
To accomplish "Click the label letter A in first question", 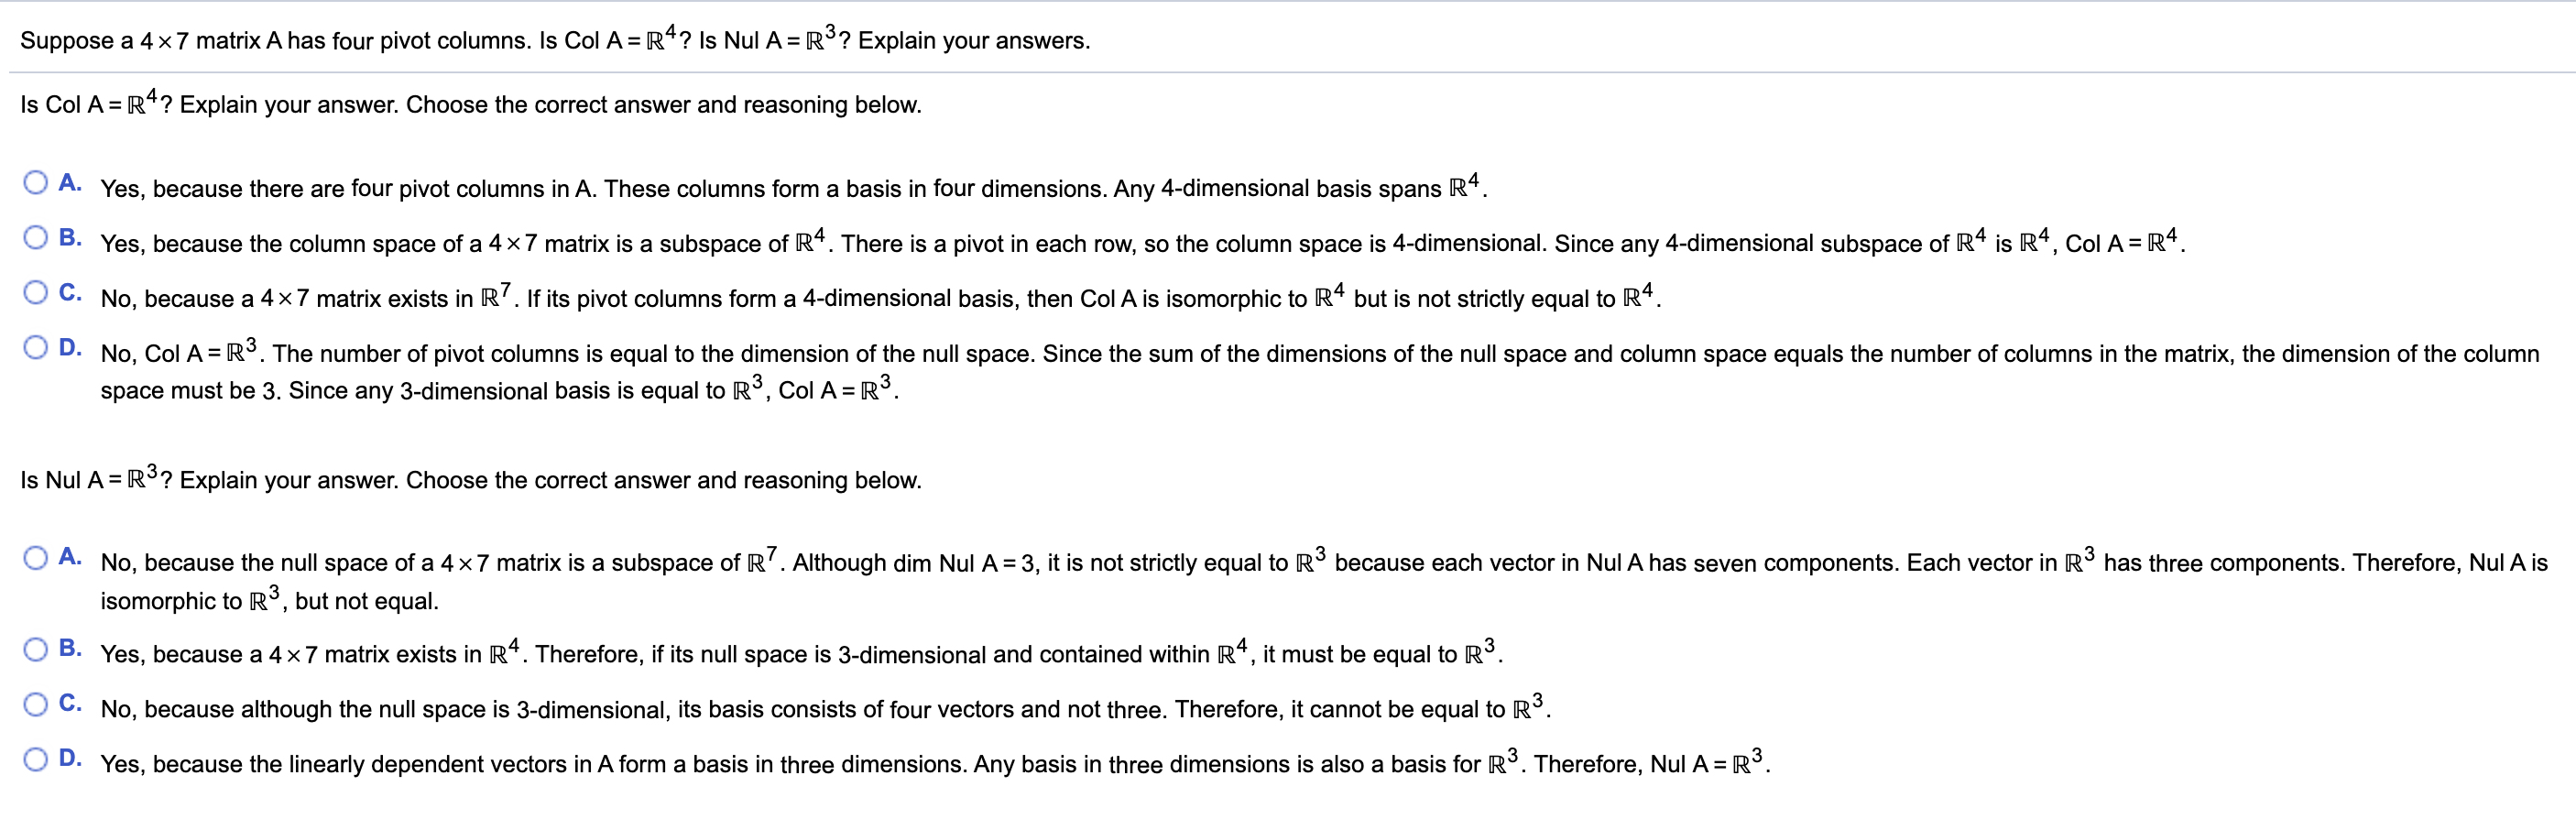I will 69,181.
